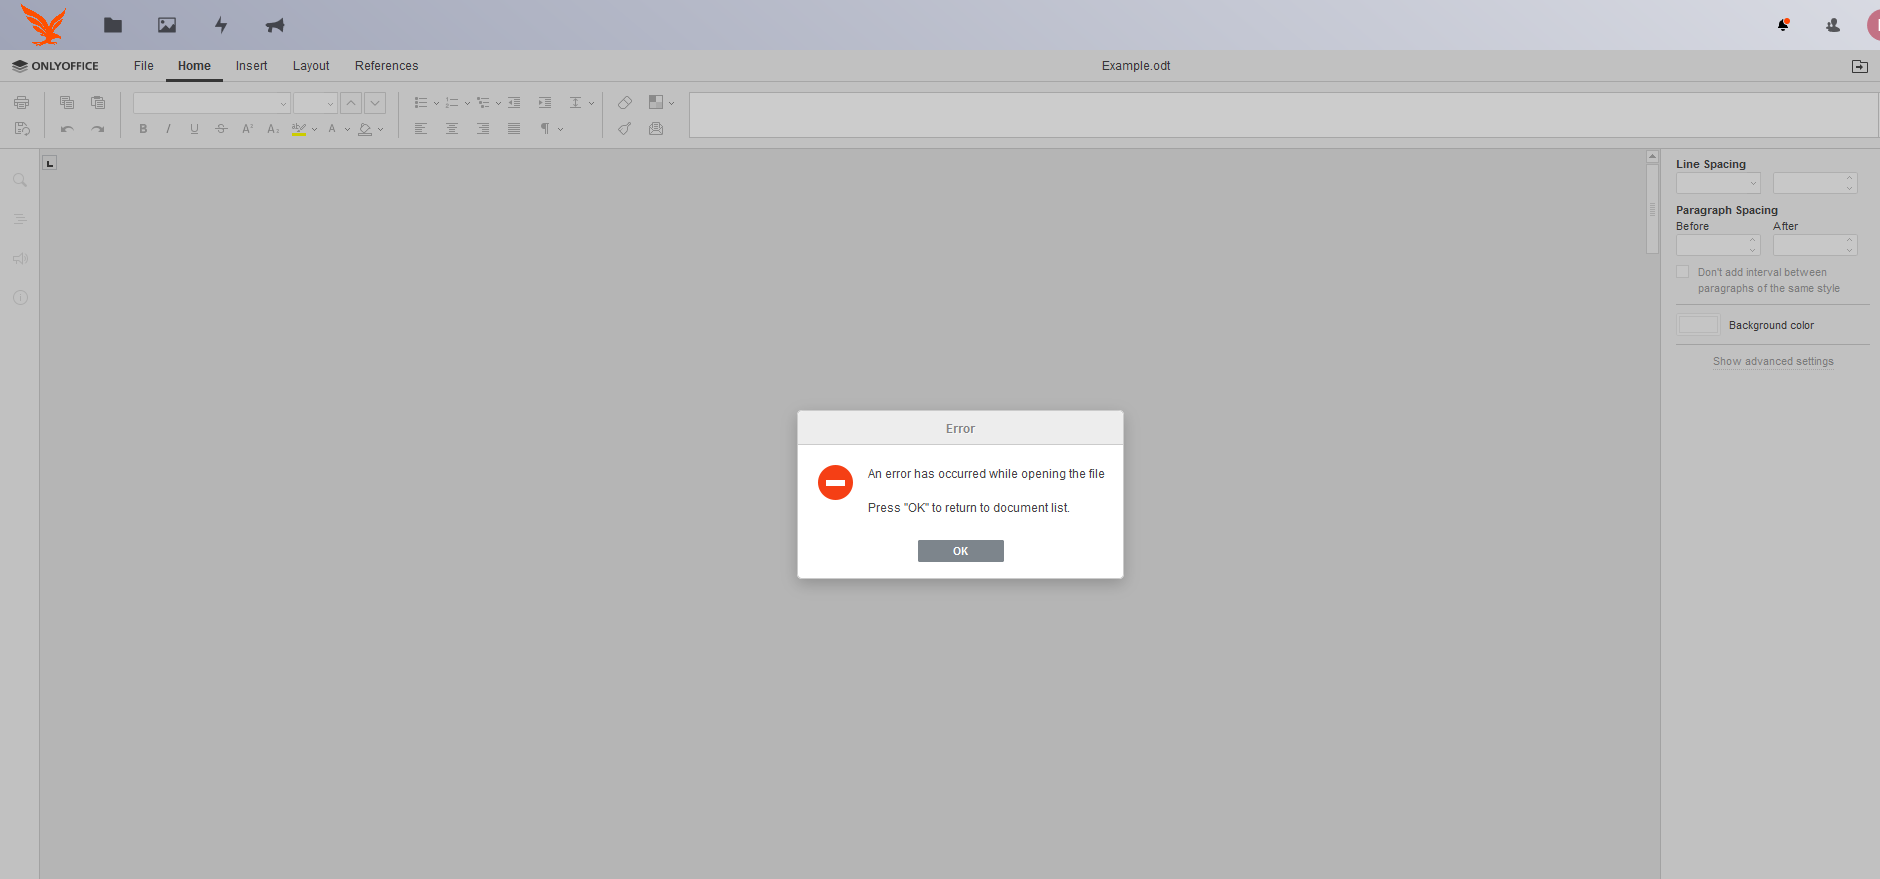Image resolution: width=1880 pixels, height=879 pixels.
Task: Pick the paragraph Background color swatch
Action: tap(1698, 325)
